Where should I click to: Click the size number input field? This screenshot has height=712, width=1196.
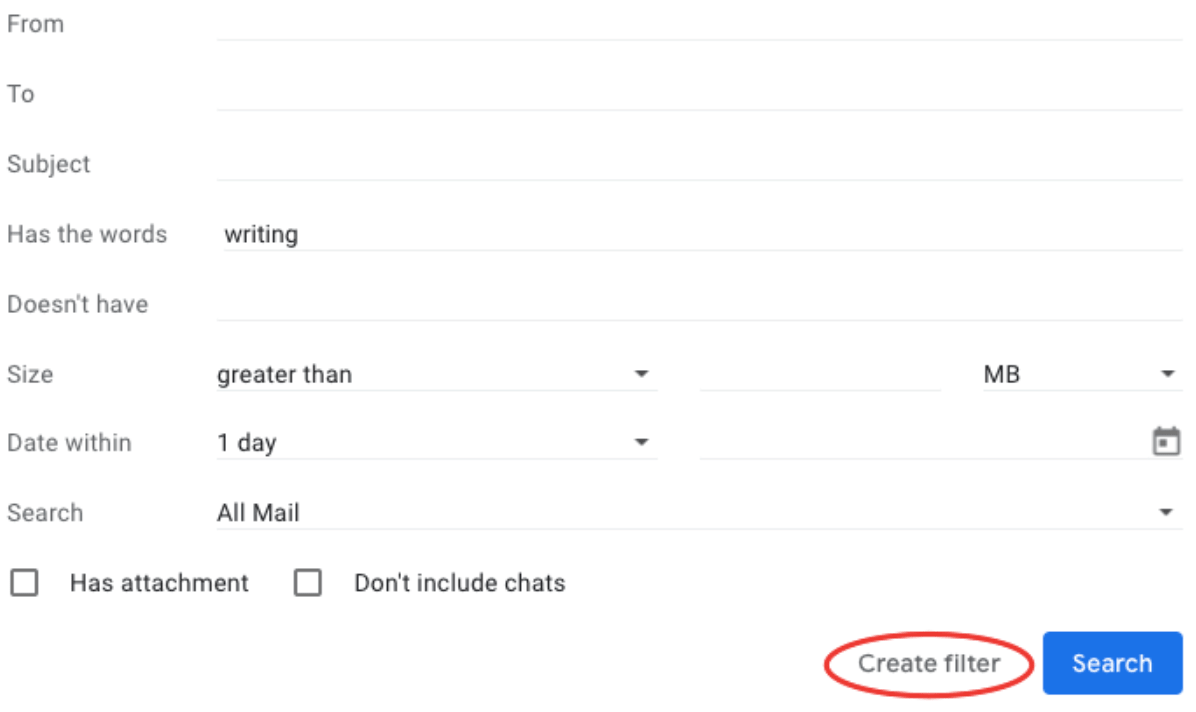pos(820,375)
